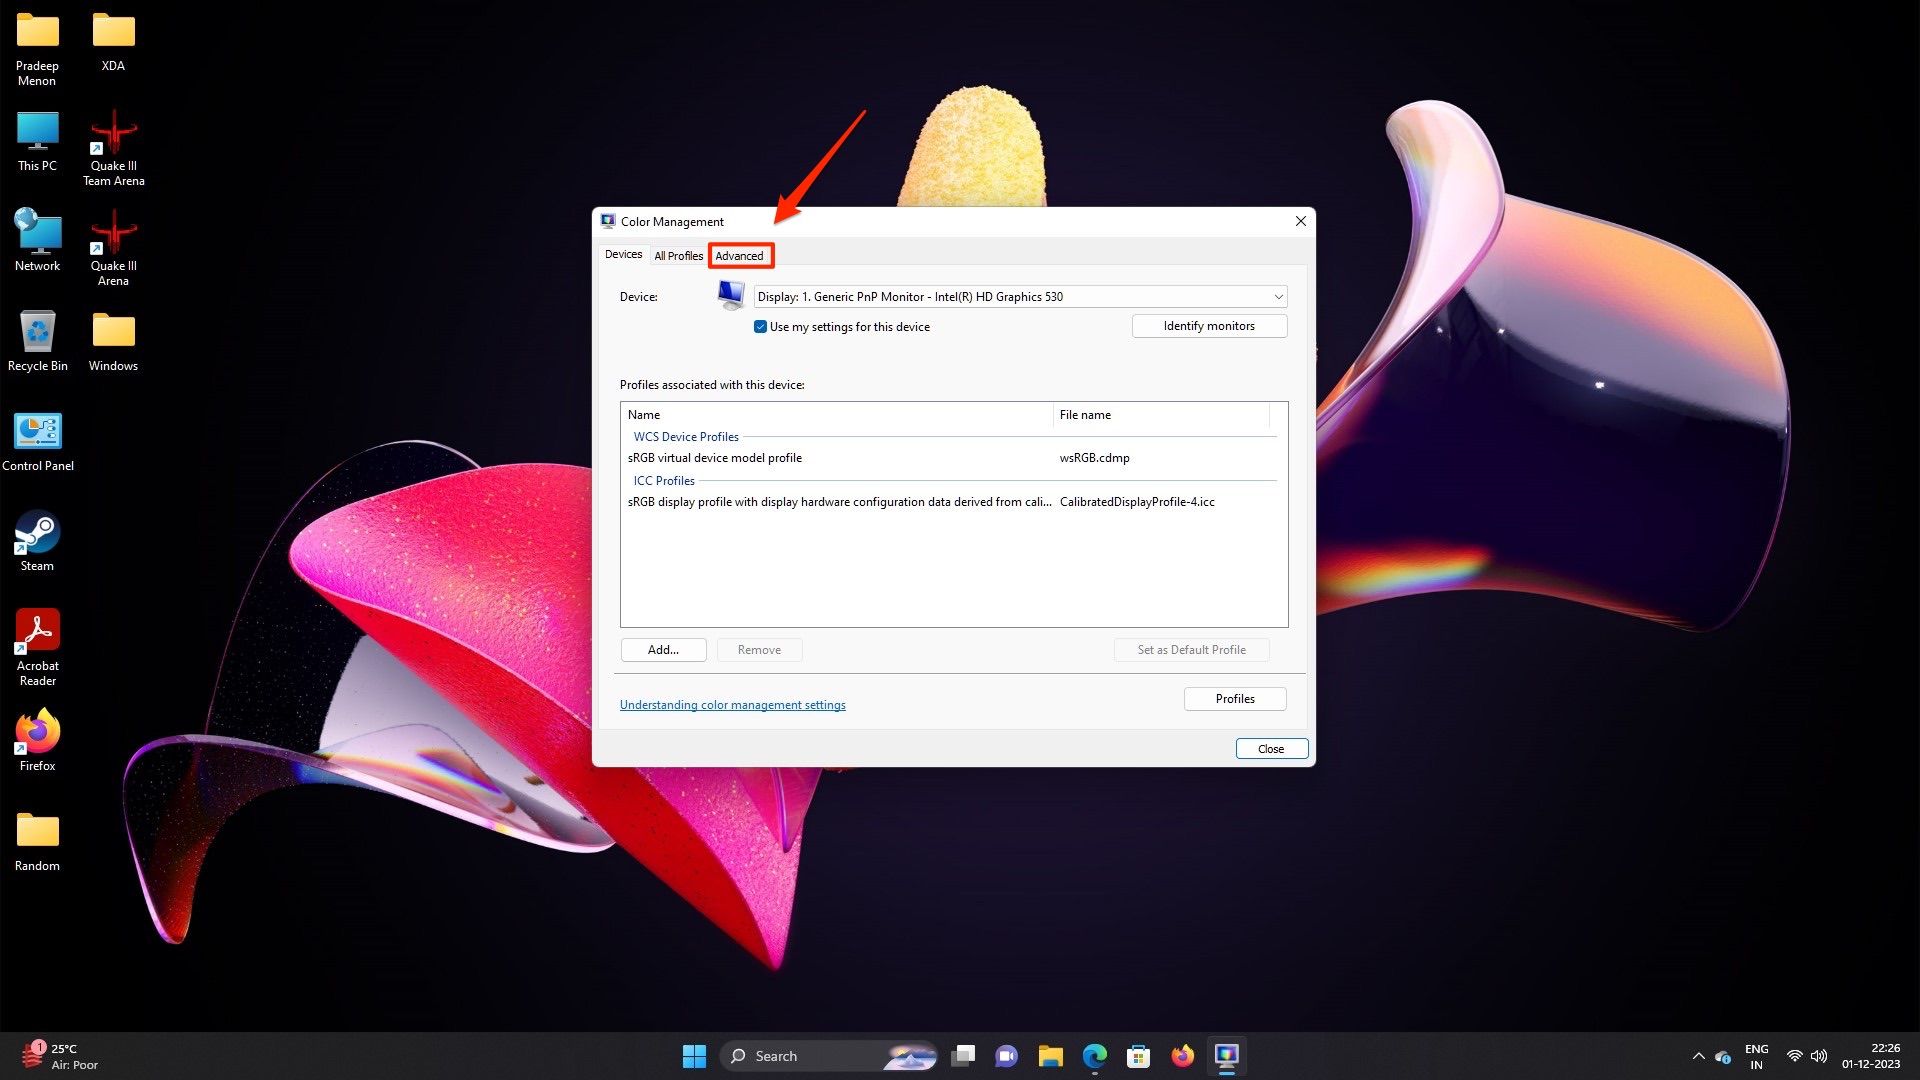Open File Explorer from the taskbar
Image resolution: width=1920 pixels, height=1080 pixels.
(1050, 1056)
